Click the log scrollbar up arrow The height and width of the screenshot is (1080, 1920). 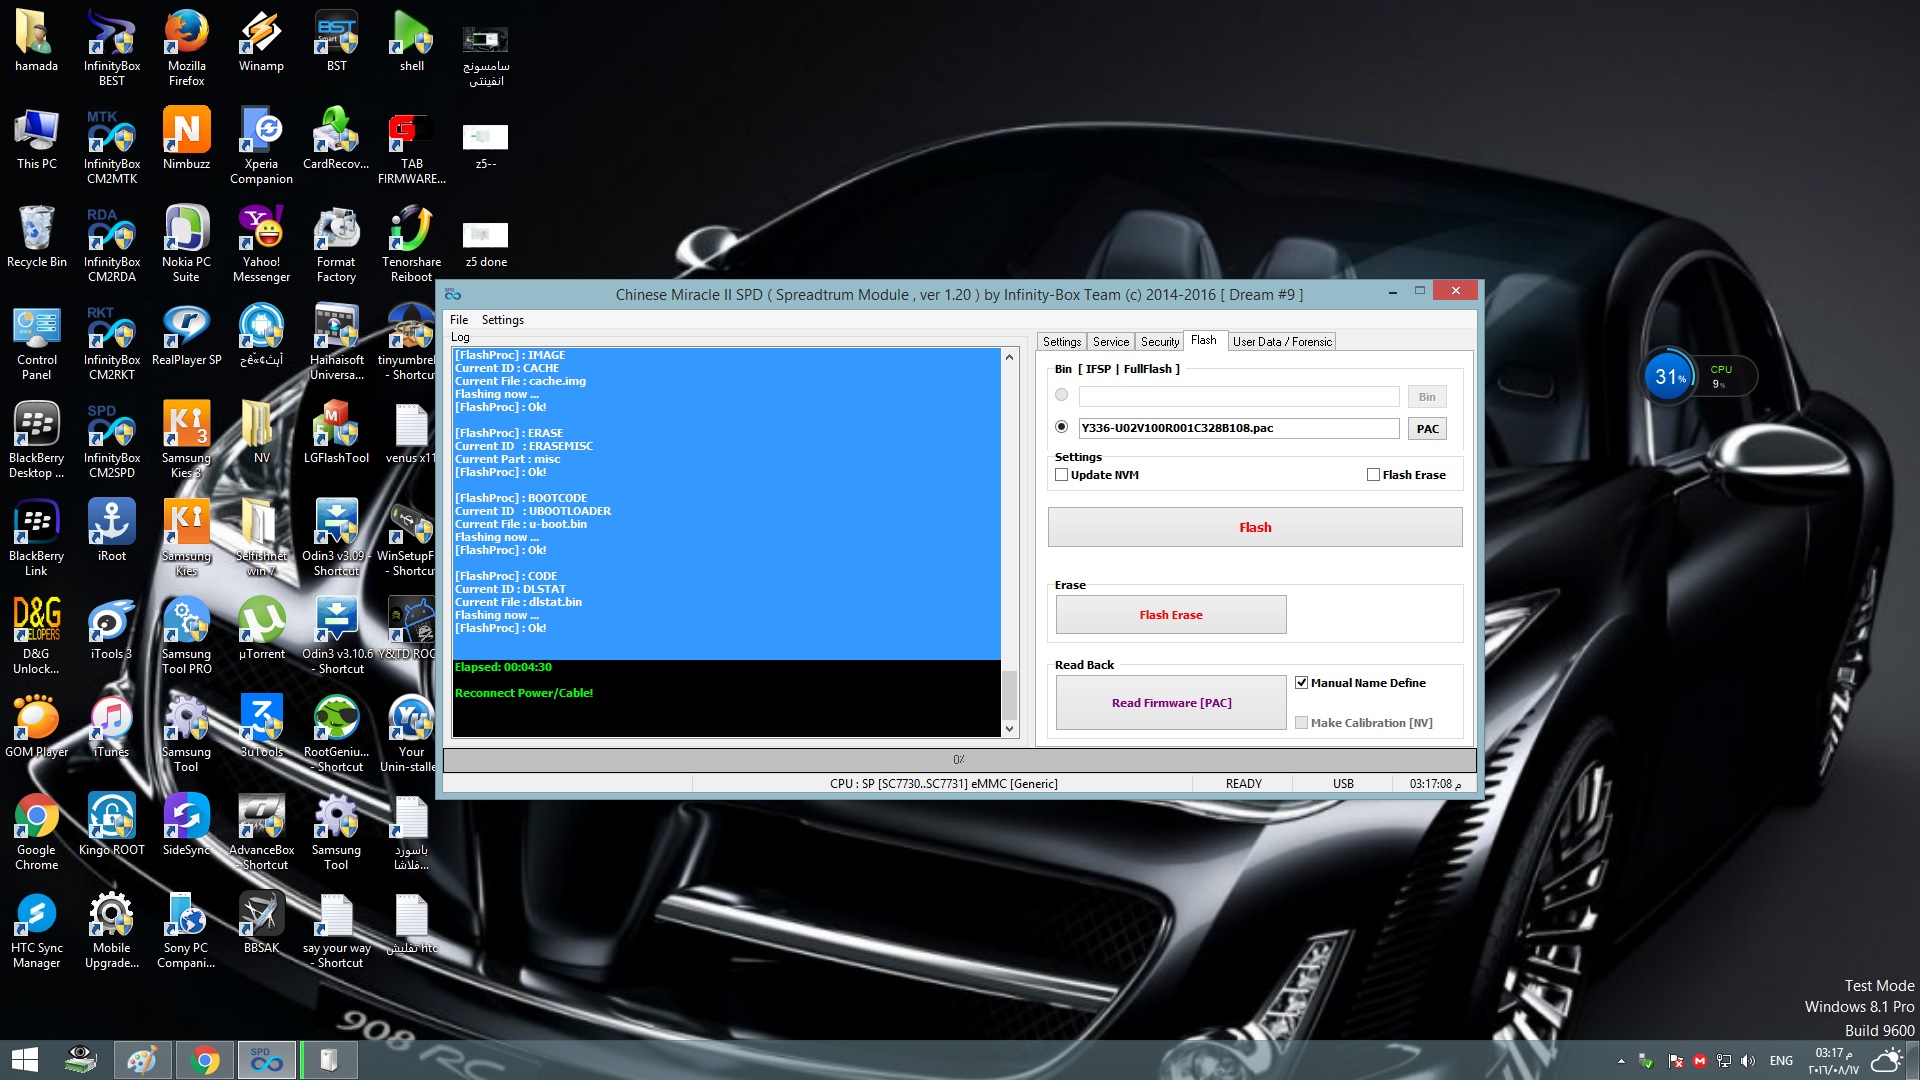click(1009, 357)
